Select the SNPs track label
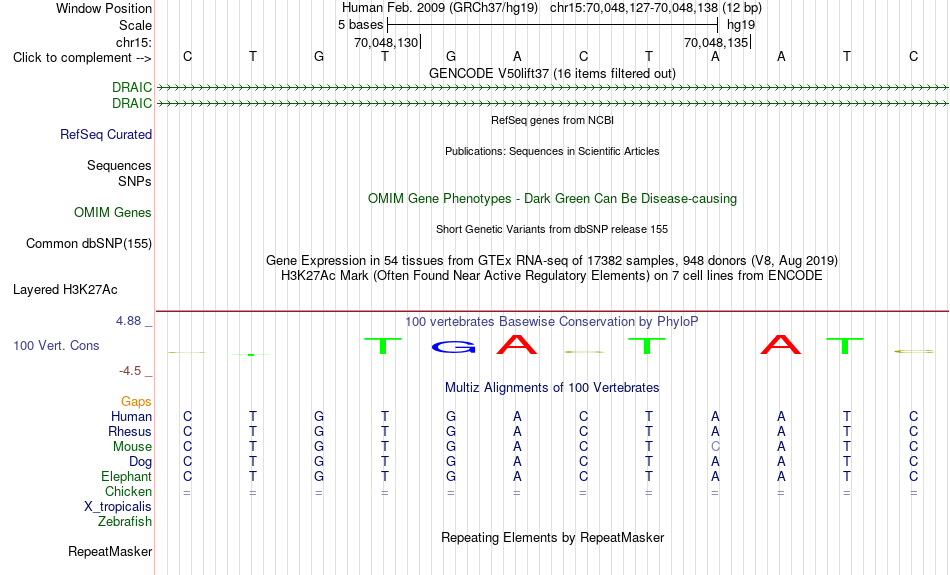 [x=135, y=181]
